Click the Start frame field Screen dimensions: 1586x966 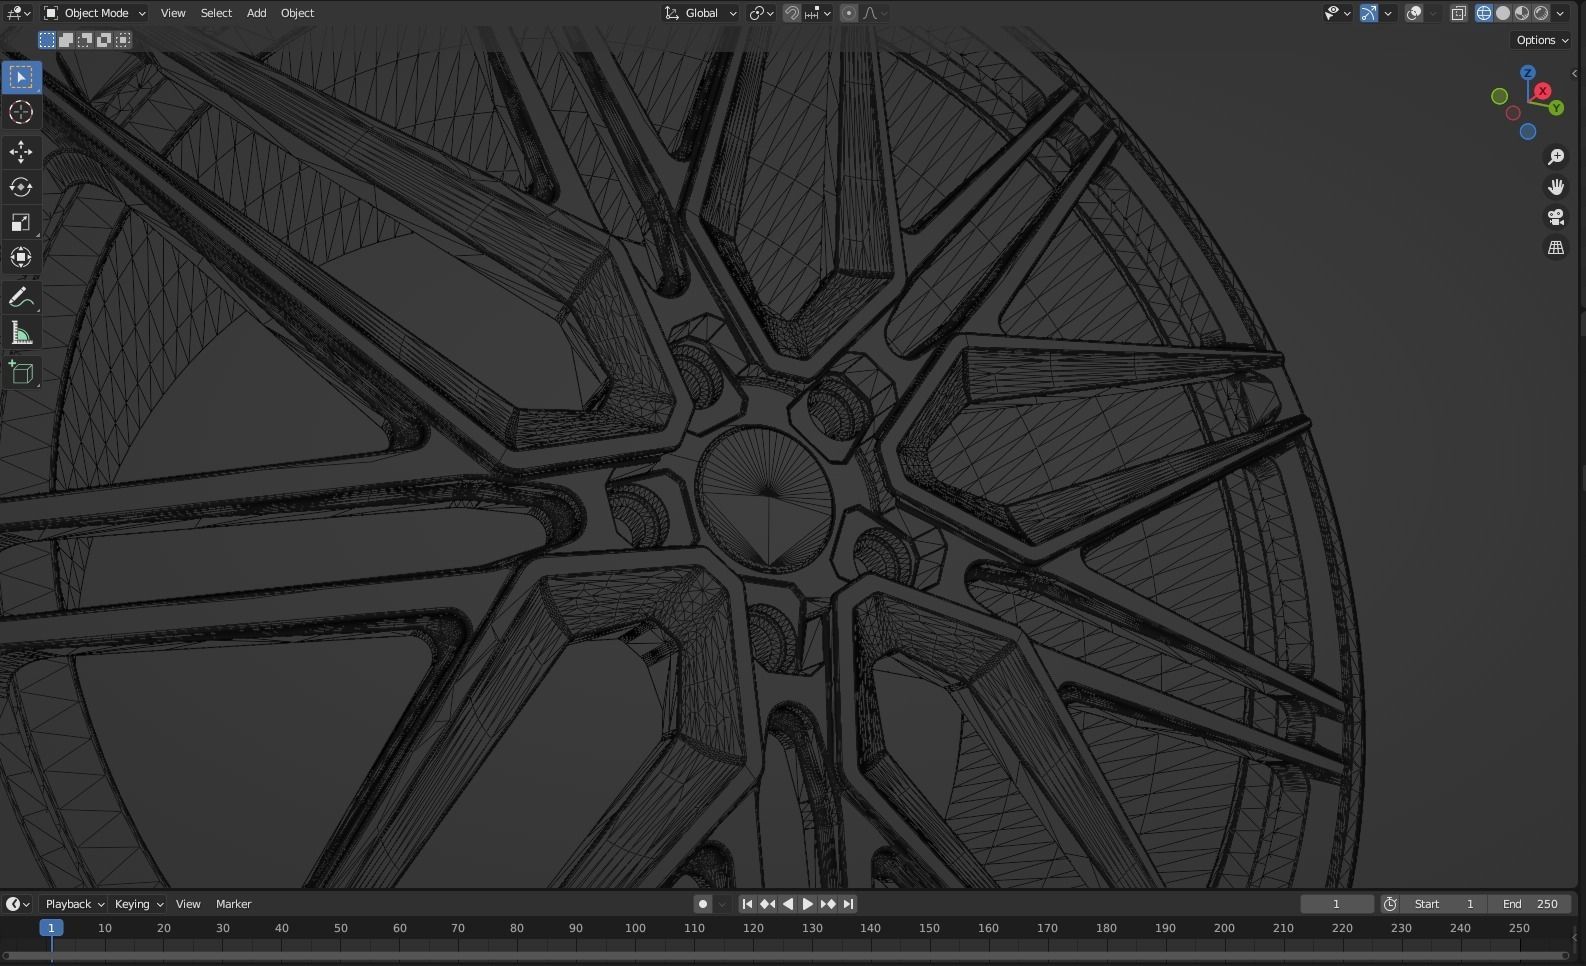click(x=1444, y=904)
